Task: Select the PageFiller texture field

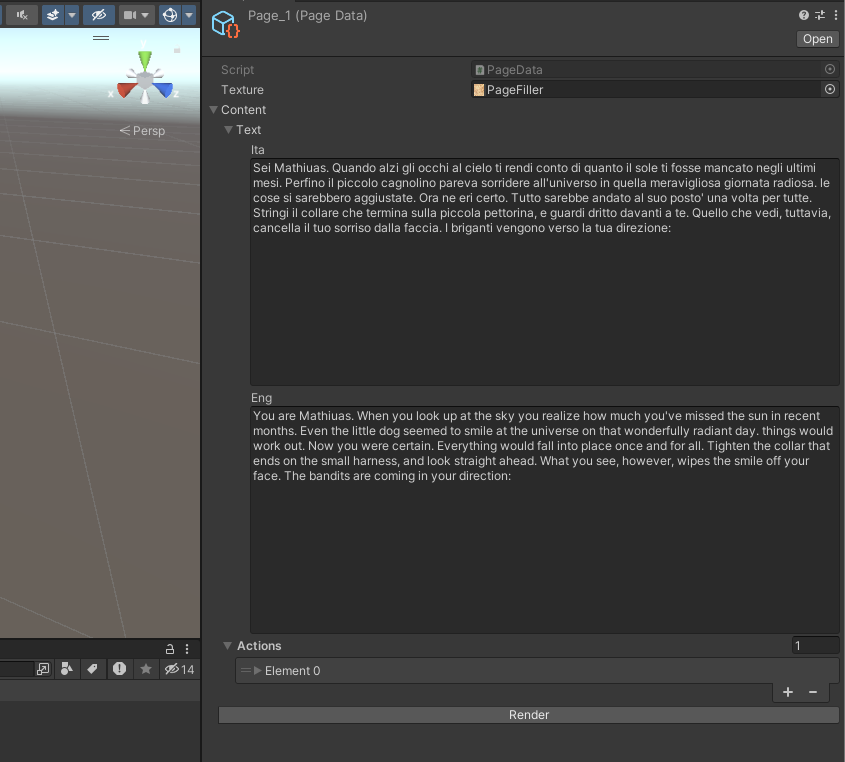Action: click(646, 89)
